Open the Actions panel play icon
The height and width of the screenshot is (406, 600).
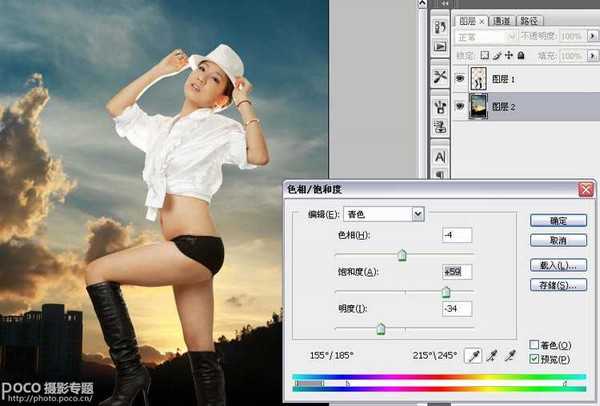[x=440, y=47]
